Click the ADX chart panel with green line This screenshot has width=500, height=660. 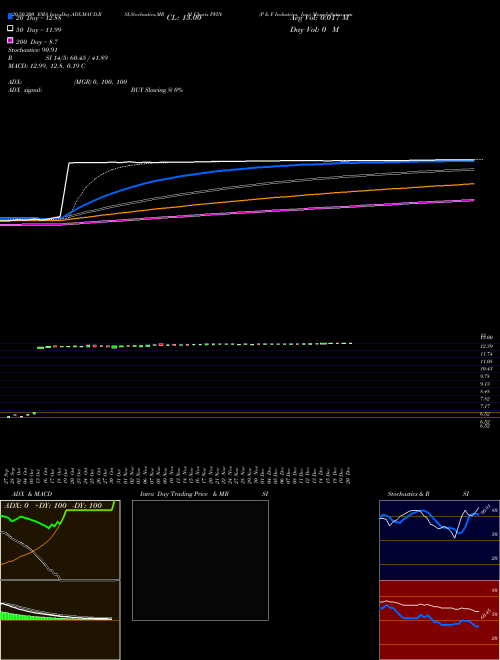click(60, 540)
